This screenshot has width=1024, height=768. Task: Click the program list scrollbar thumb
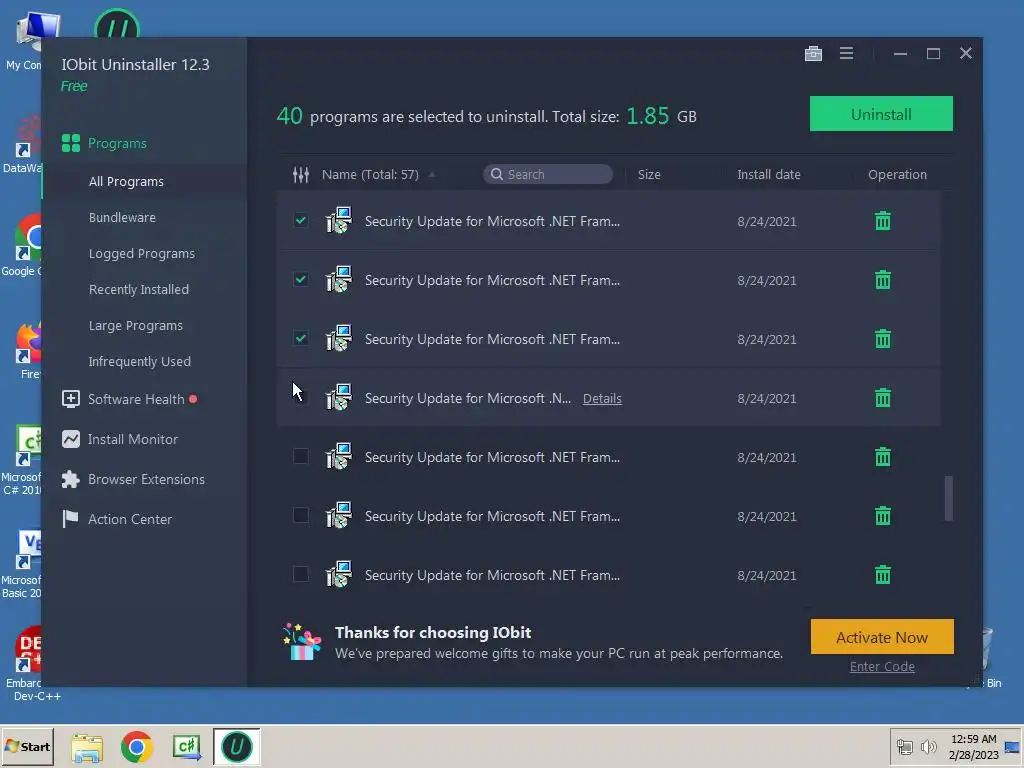pyautogui.click(x=948, y=498)
